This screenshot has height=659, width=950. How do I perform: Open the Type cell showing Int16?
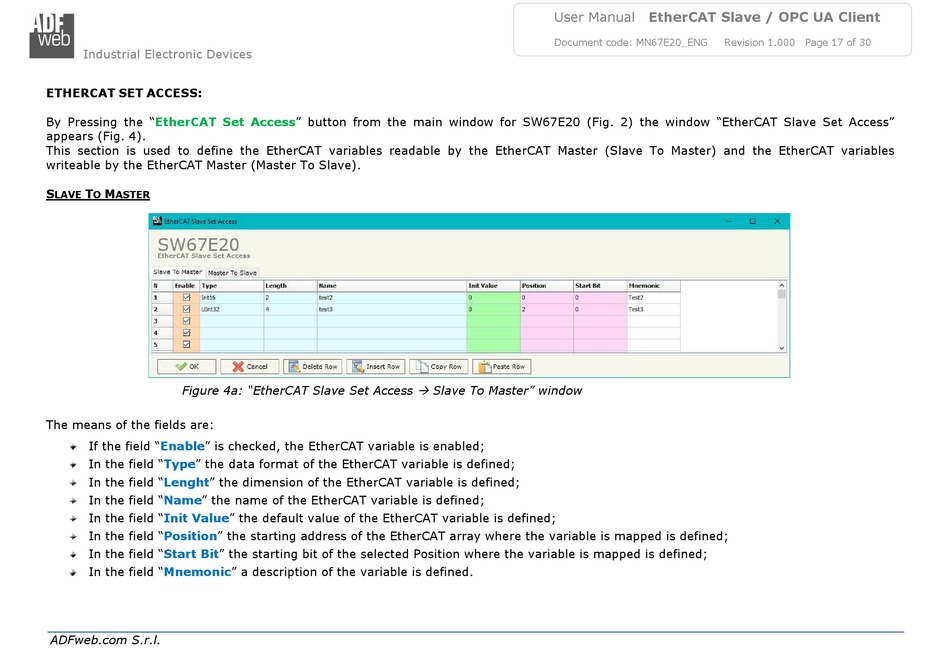tap(231, 298)
